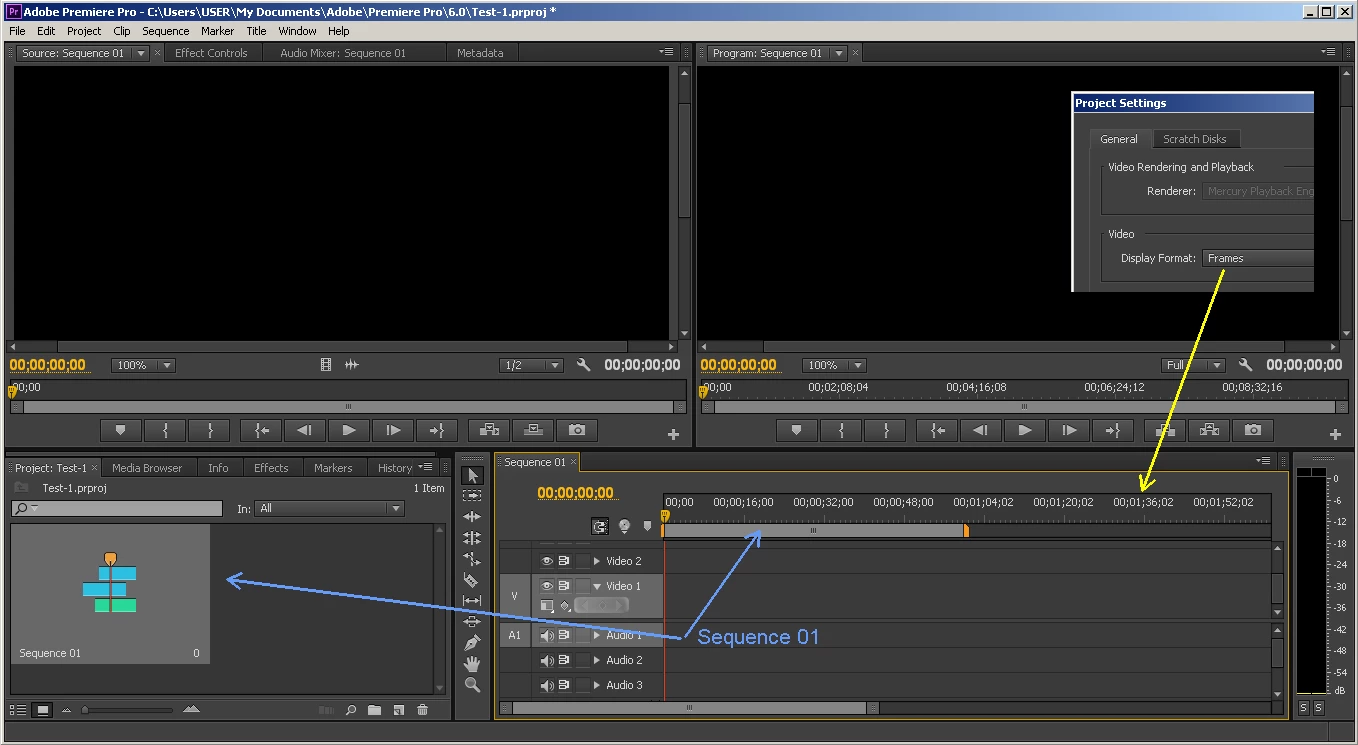The width and height of the screenshot is (1358, 745).
Task: Select the Slide tool
Action: (472, 622)
